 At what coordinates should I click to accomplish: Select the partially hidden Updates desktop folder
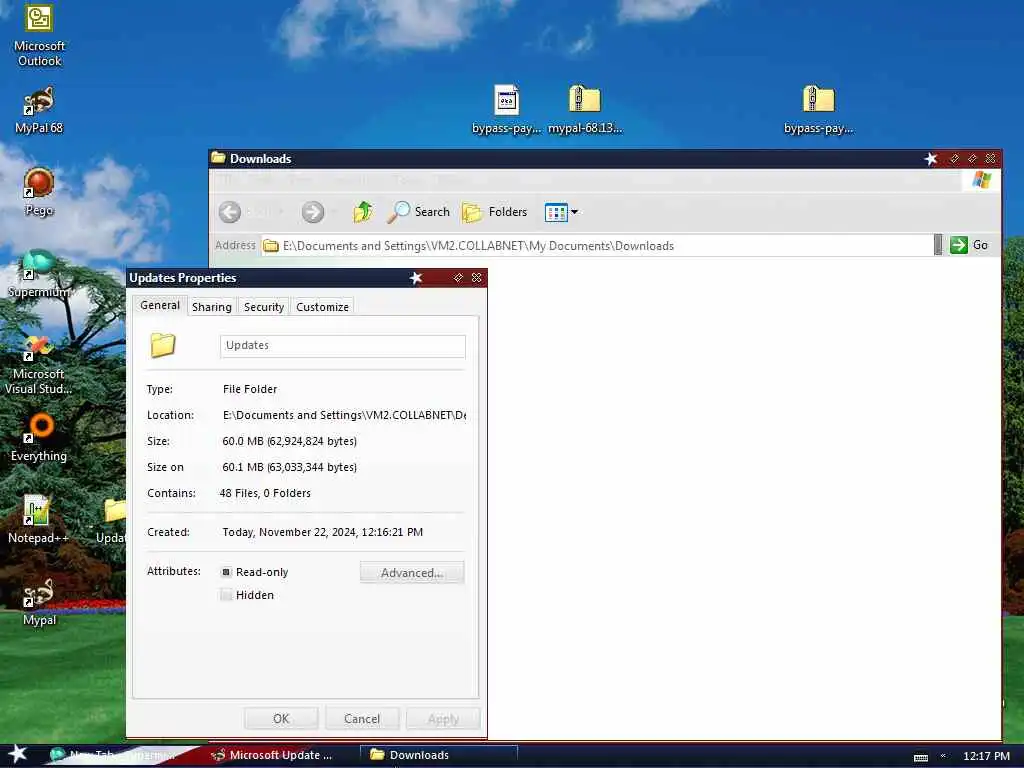pyautogui.click(x=114, y=520)
